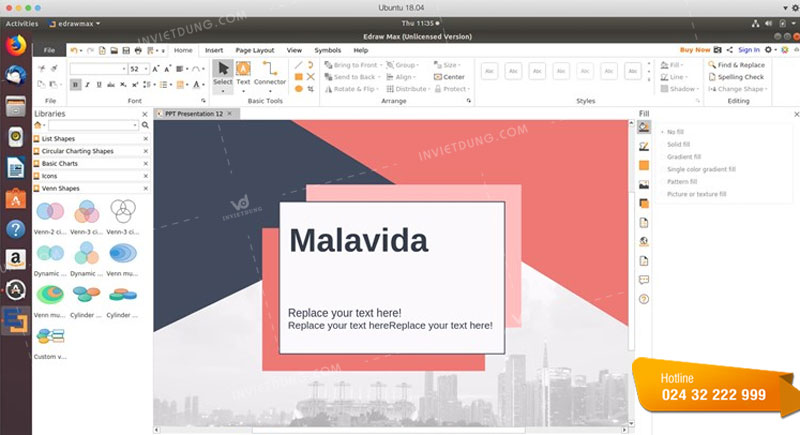Click the library search input field
Screen dimensions: 800x435
coord(93,125)
